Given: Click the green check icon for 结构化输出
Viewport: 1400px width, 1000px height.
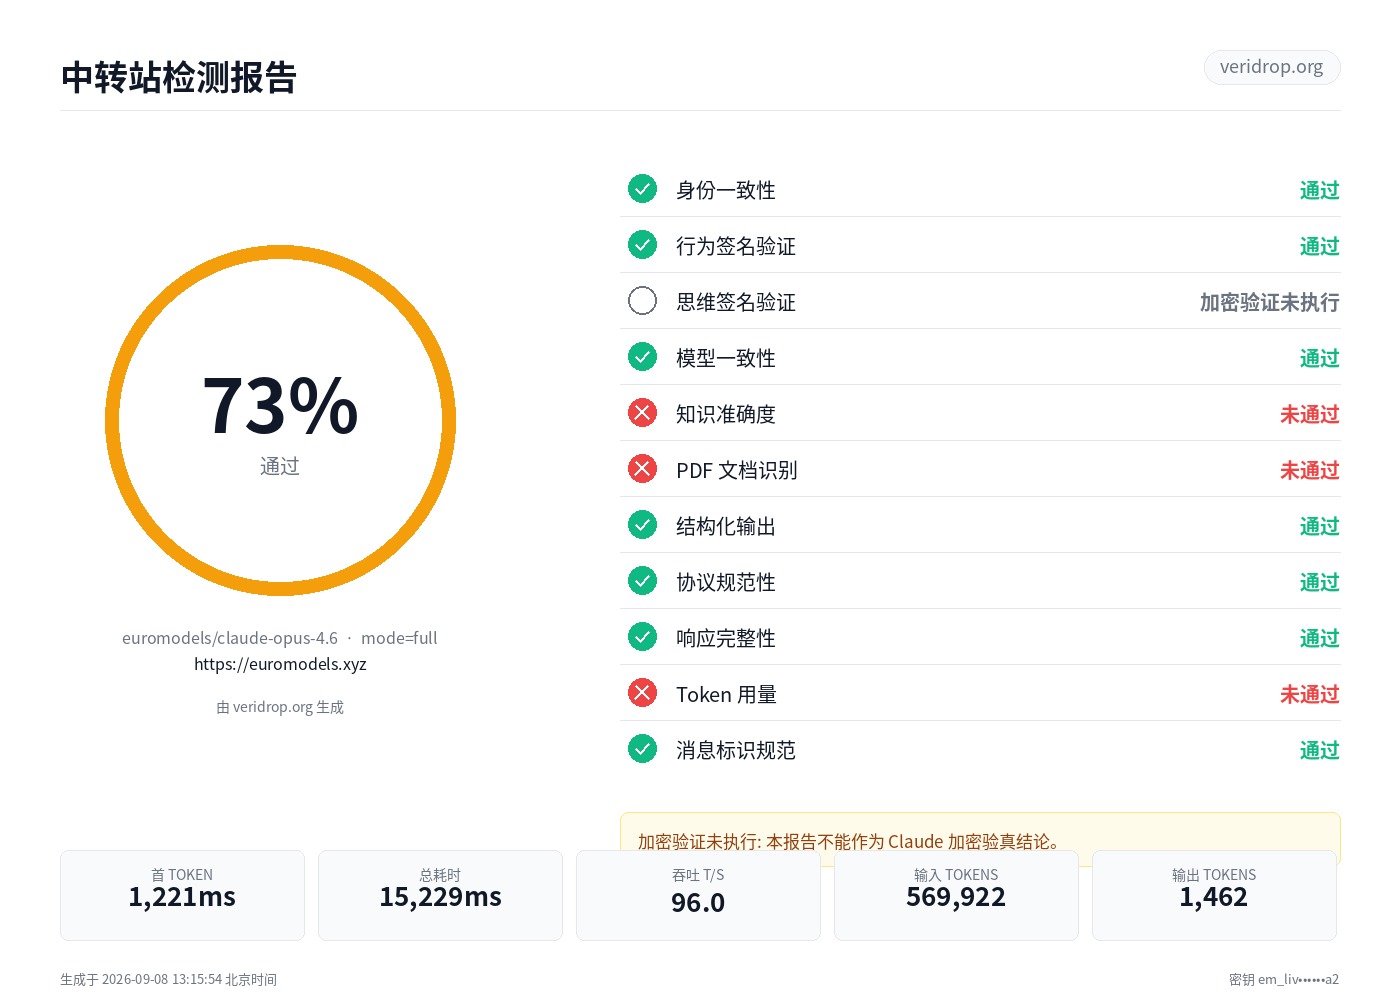Looking at the screenshot, I should click(642, 525).
